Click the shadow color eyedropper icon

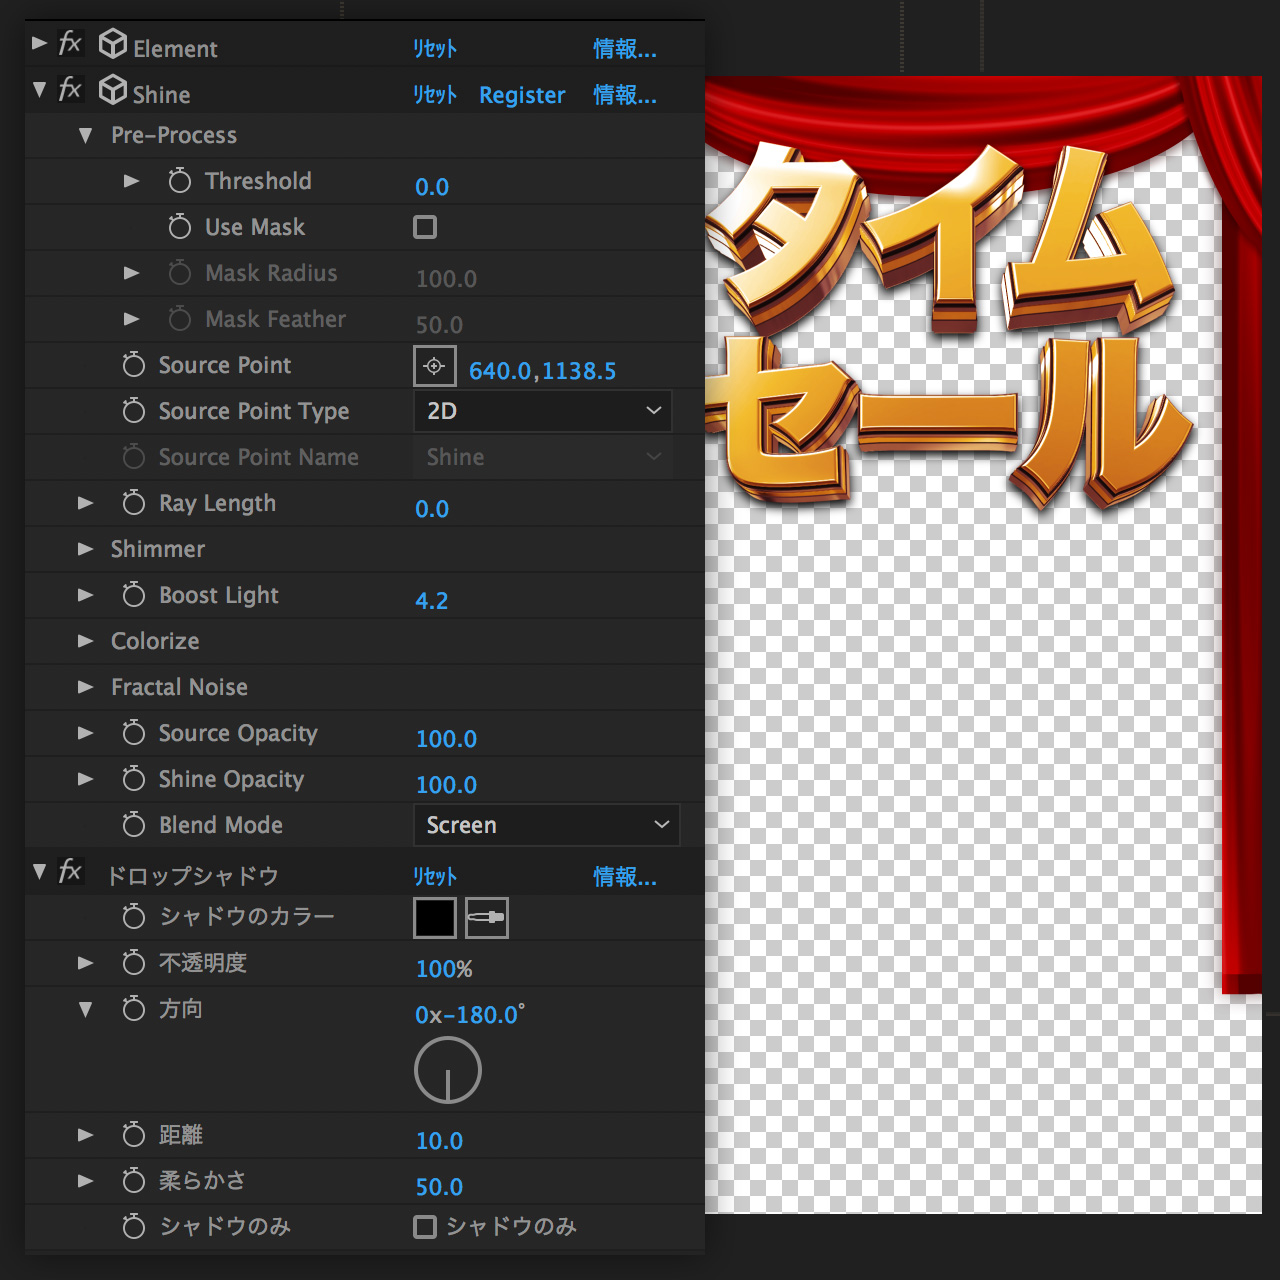pos(487,918)
